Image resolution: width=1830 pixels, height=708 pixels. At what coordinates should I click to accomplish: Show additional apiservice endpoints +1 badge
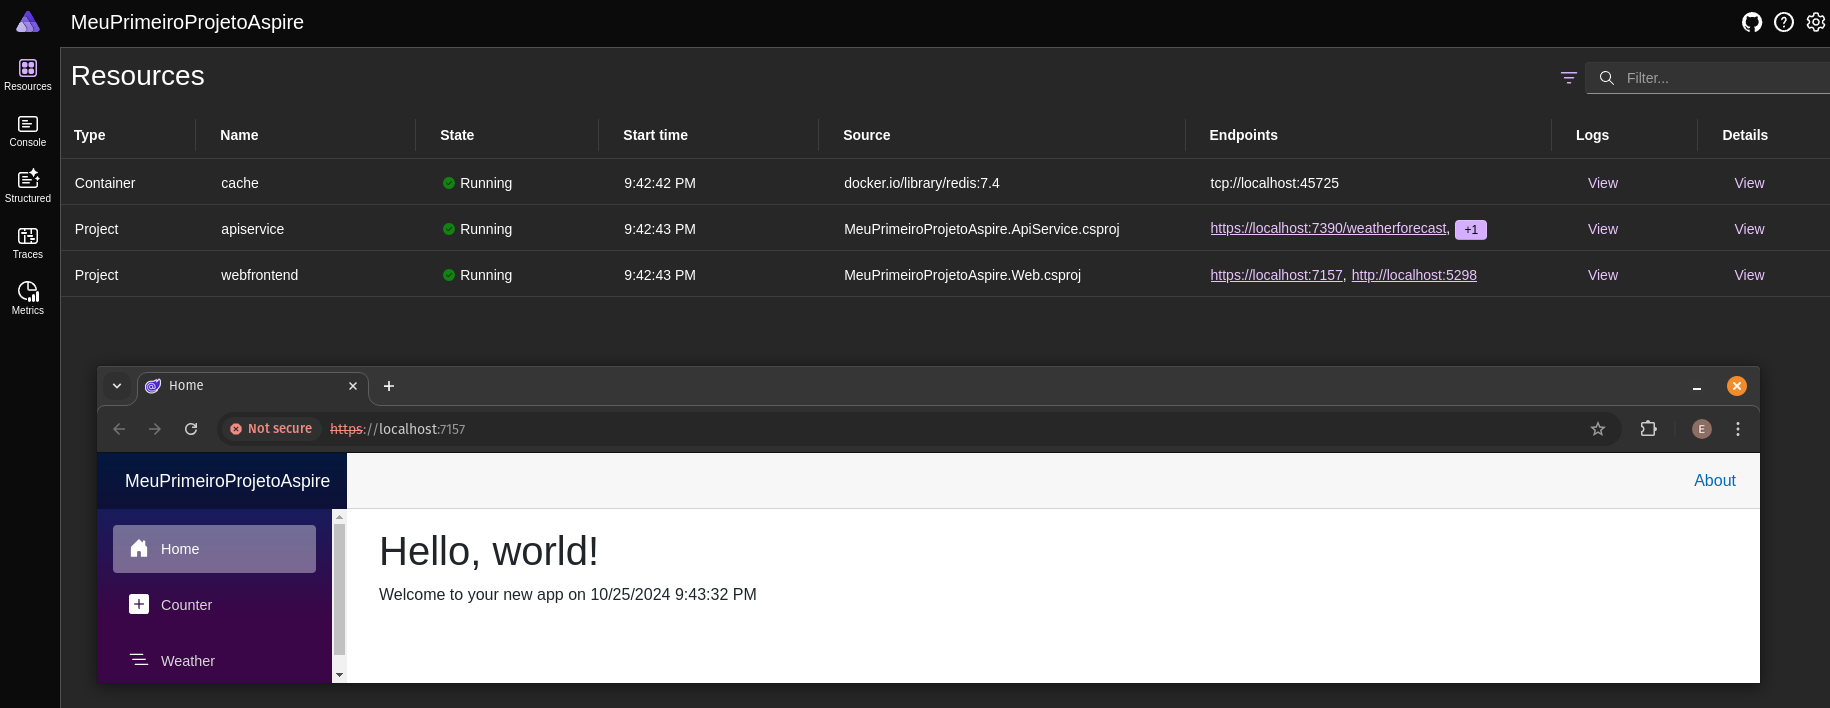[1470, 230]
